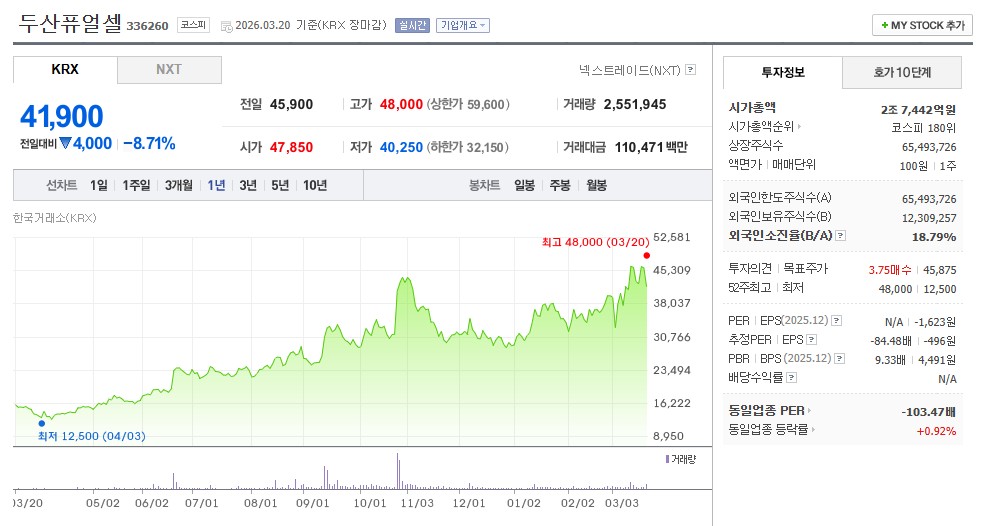This screenshot has height=526, width=982.
Task: Select the 1년 line chart period
Action: (x=216, y=185)
